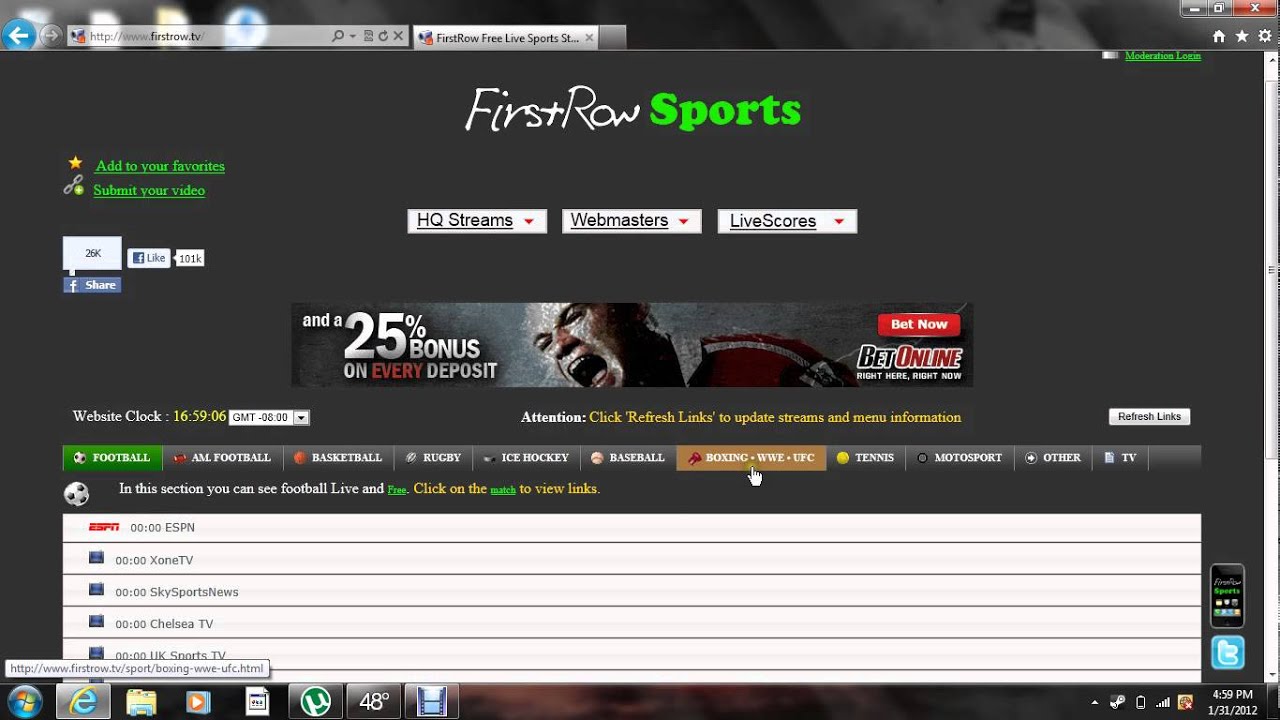Expand the Webmasters dropdown
The height and width of the screenshot is (720, 1280).
point(632,221)
